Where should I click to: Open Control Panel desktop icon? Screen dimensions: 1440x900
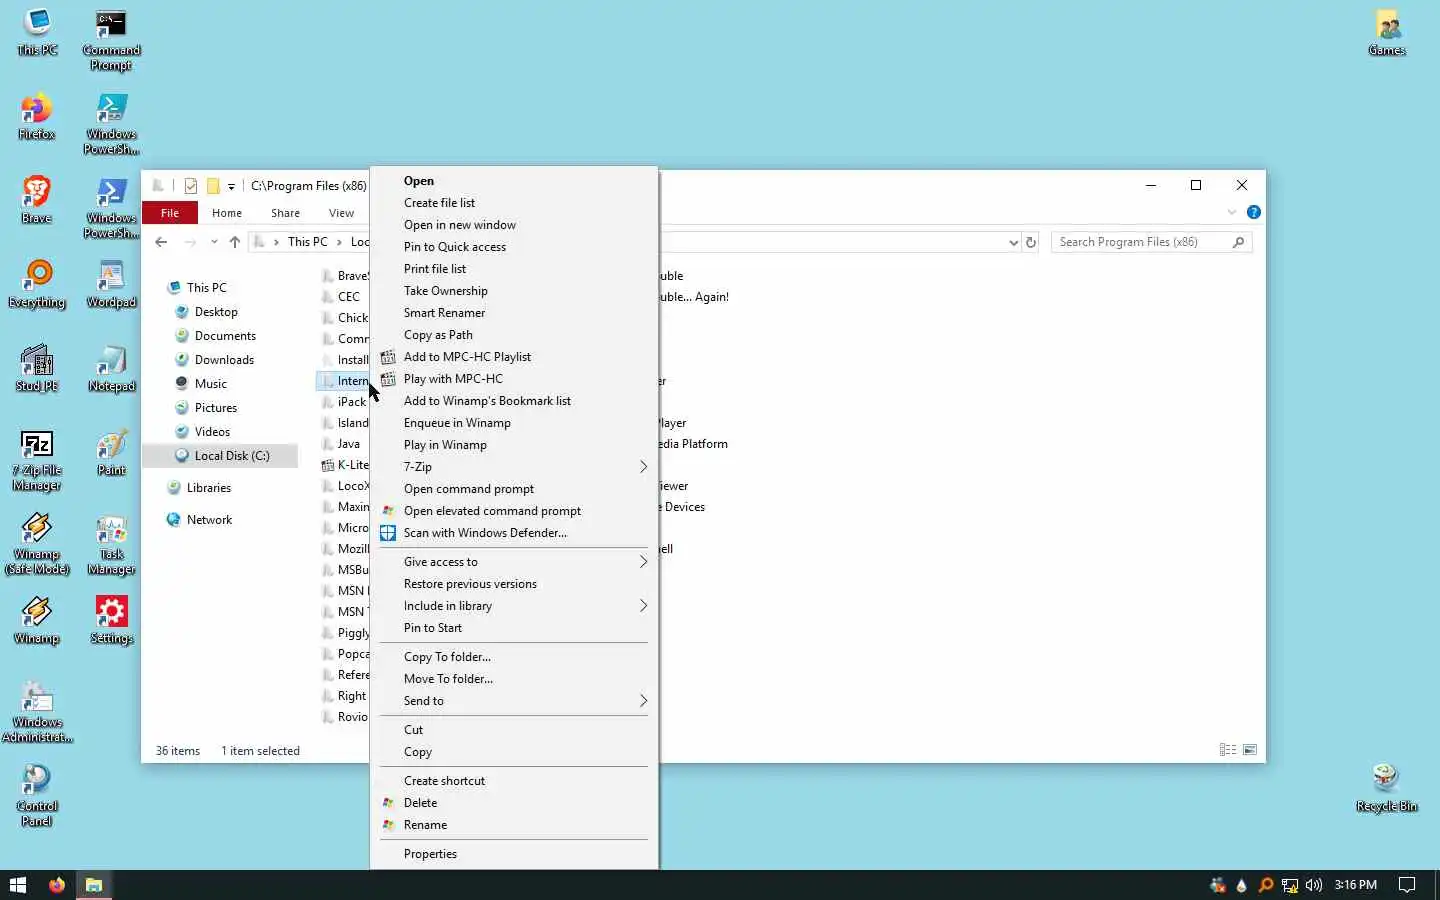37,796
